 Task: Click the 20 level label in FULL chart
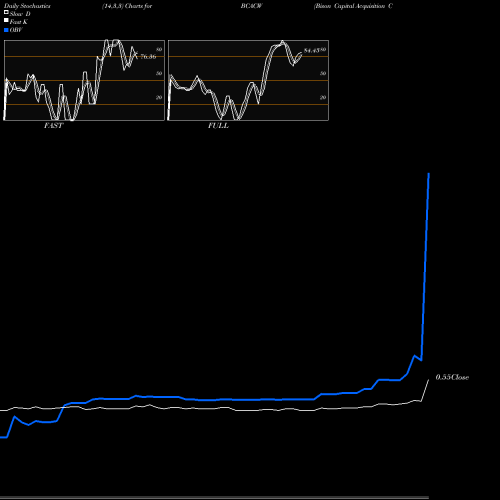click(x=323, y=97)
